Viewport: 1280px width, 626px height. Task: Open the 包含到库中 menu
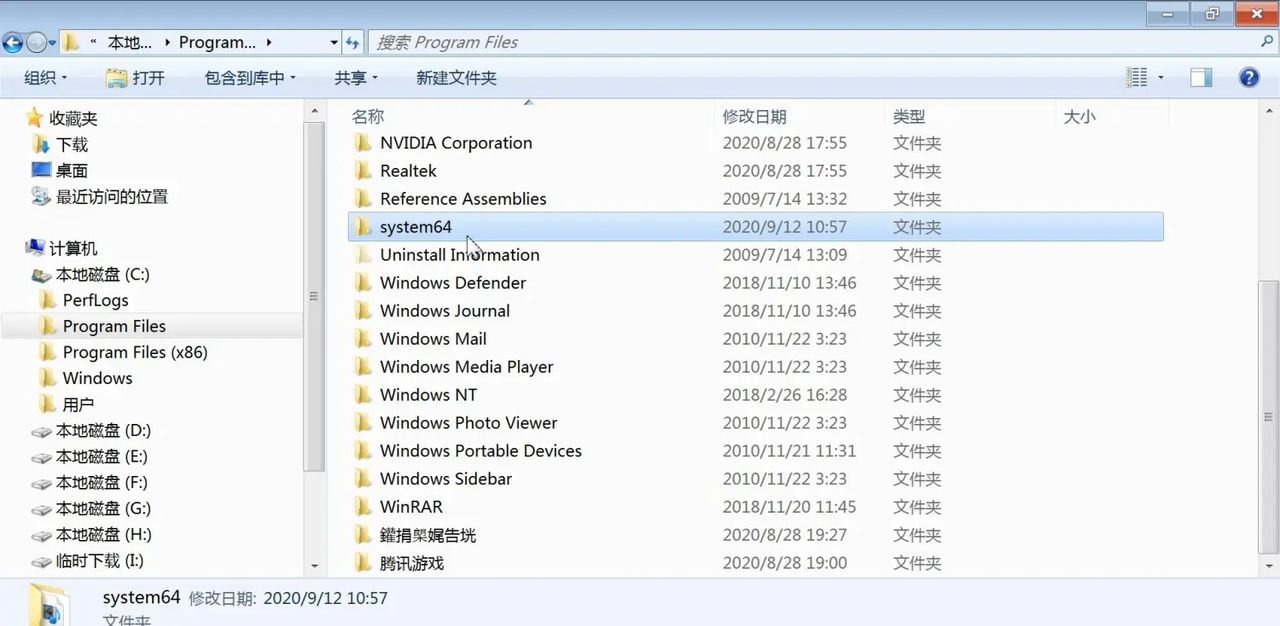(x=250, y=78)
